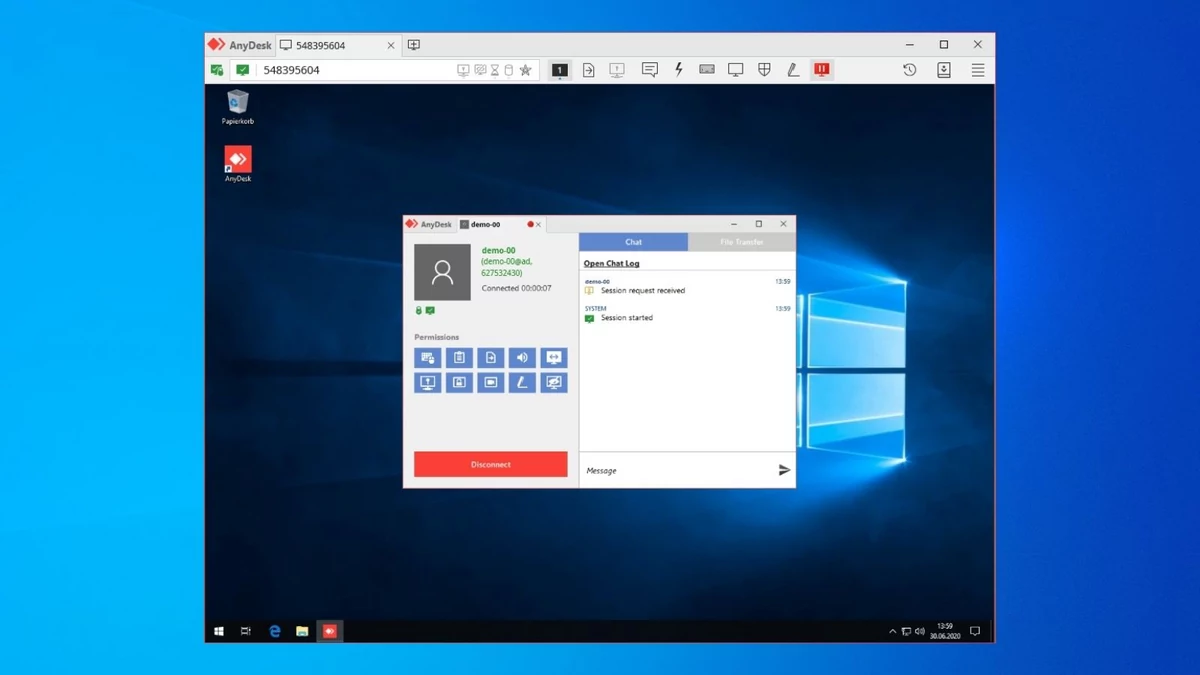Click AnyDesk icon in remote taskbar
The image size is (1200, 675).
[330, 631]
